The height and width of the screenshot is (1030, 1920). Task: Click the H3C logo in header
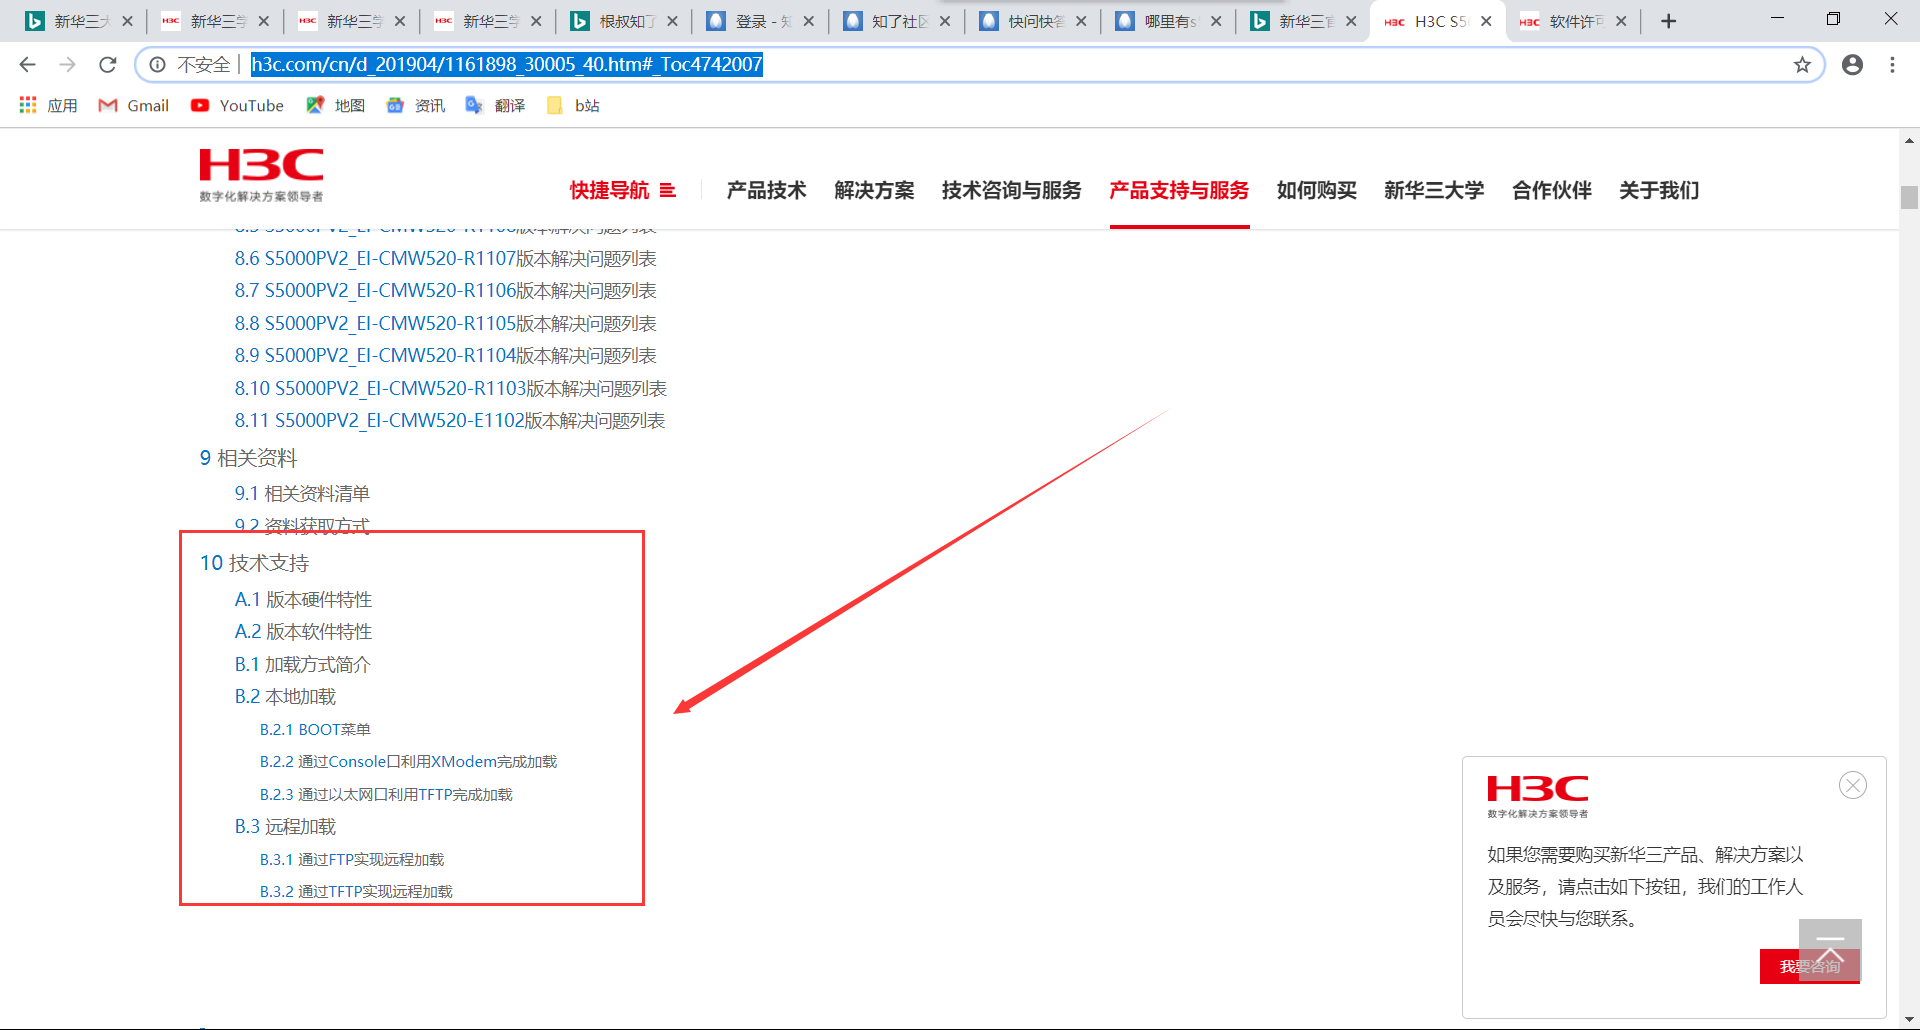click(x=261, y=175)
